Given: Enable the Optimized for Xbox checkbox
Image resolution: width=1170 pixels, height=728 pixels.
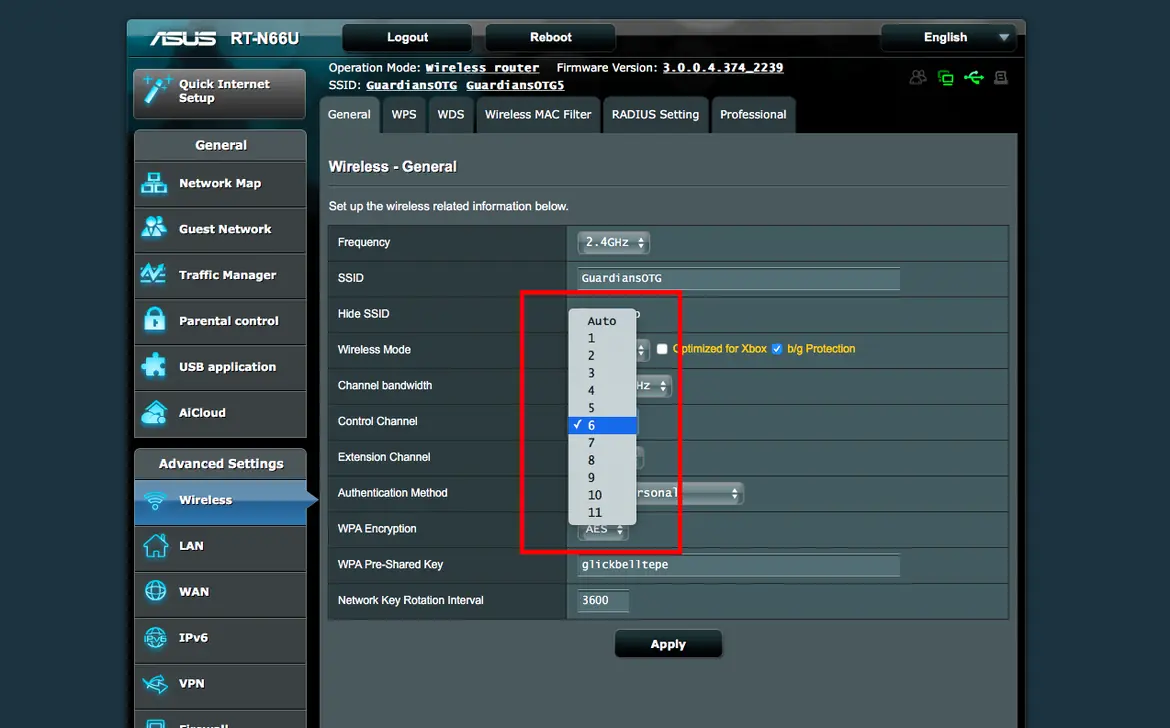Looking at the screenshot, I should tap(662, 349).
